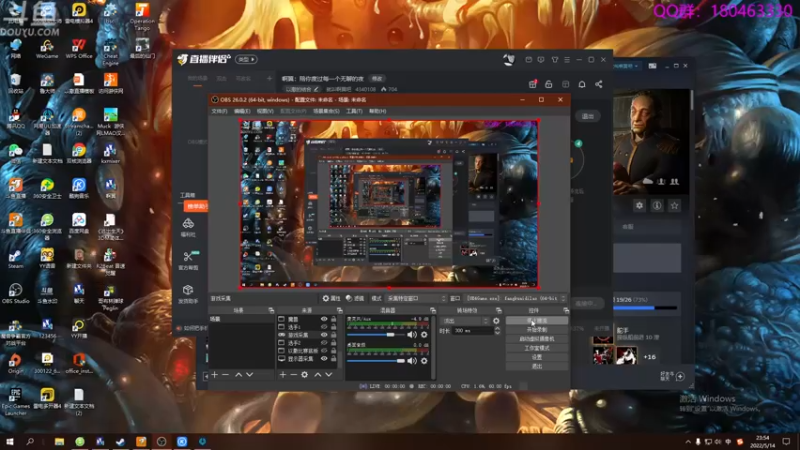Image resolution: width=800 pixels, height=450 pixels.
Task: Click star favorite icon in right window
Action: click(x=674, y=206)
